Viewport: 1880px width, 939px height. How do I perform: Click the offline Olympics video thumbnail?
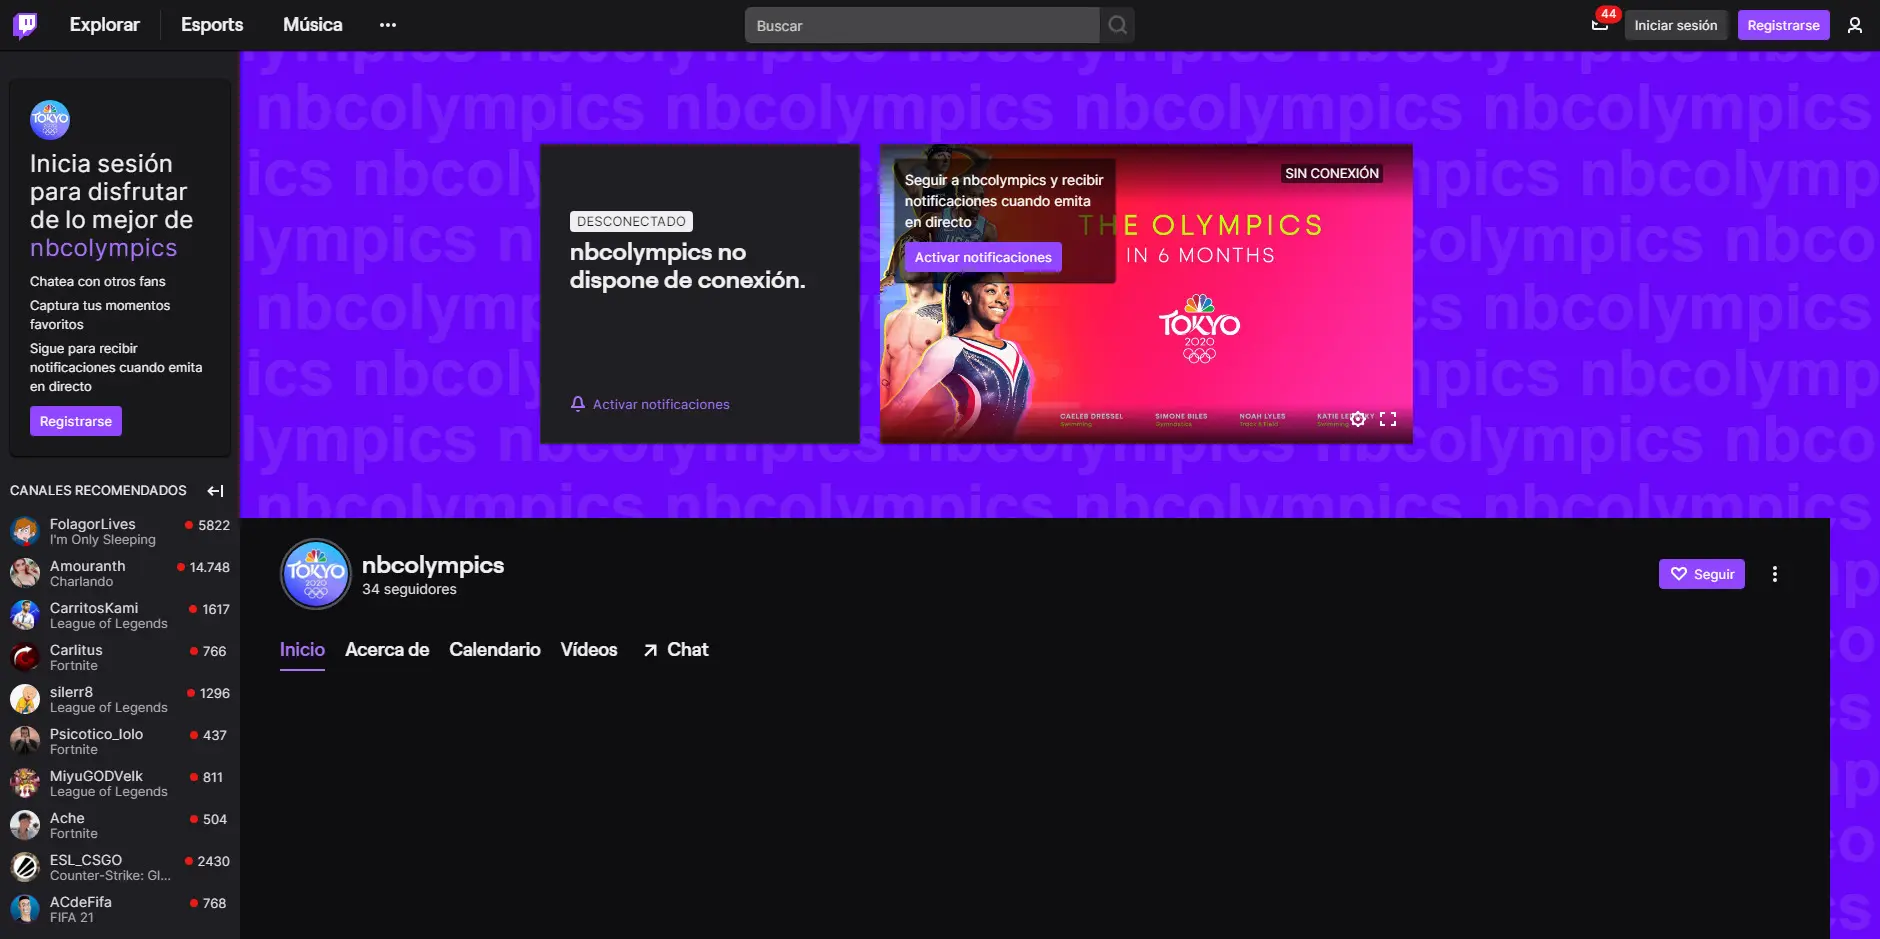click(x=1146, y=294)
